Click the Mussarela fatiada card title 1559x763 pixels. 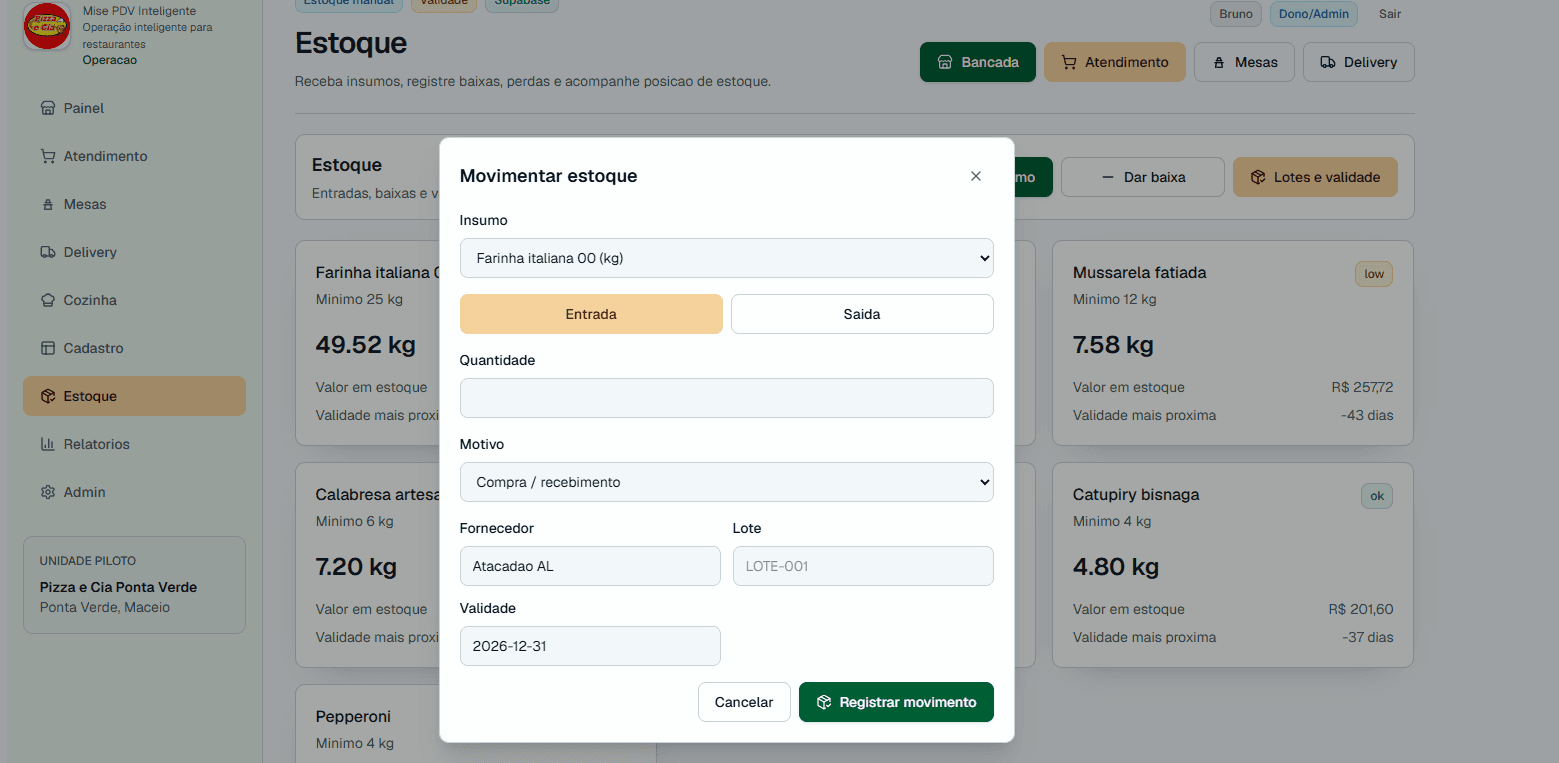(x=1139, y=272)
